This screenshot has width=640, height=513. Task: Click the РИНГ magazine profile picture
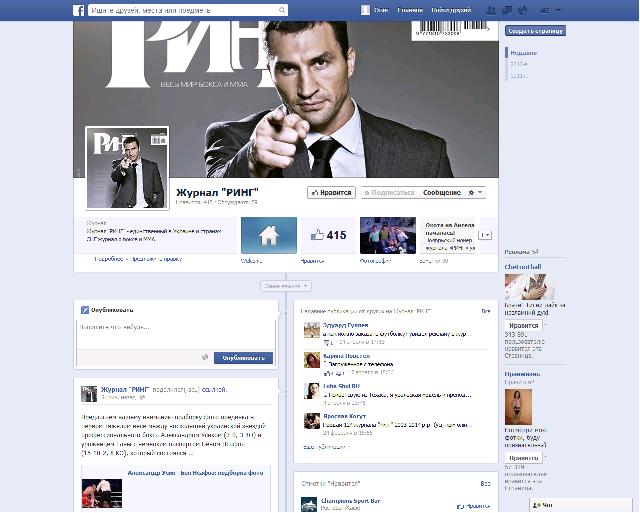[x=126, y=167]
